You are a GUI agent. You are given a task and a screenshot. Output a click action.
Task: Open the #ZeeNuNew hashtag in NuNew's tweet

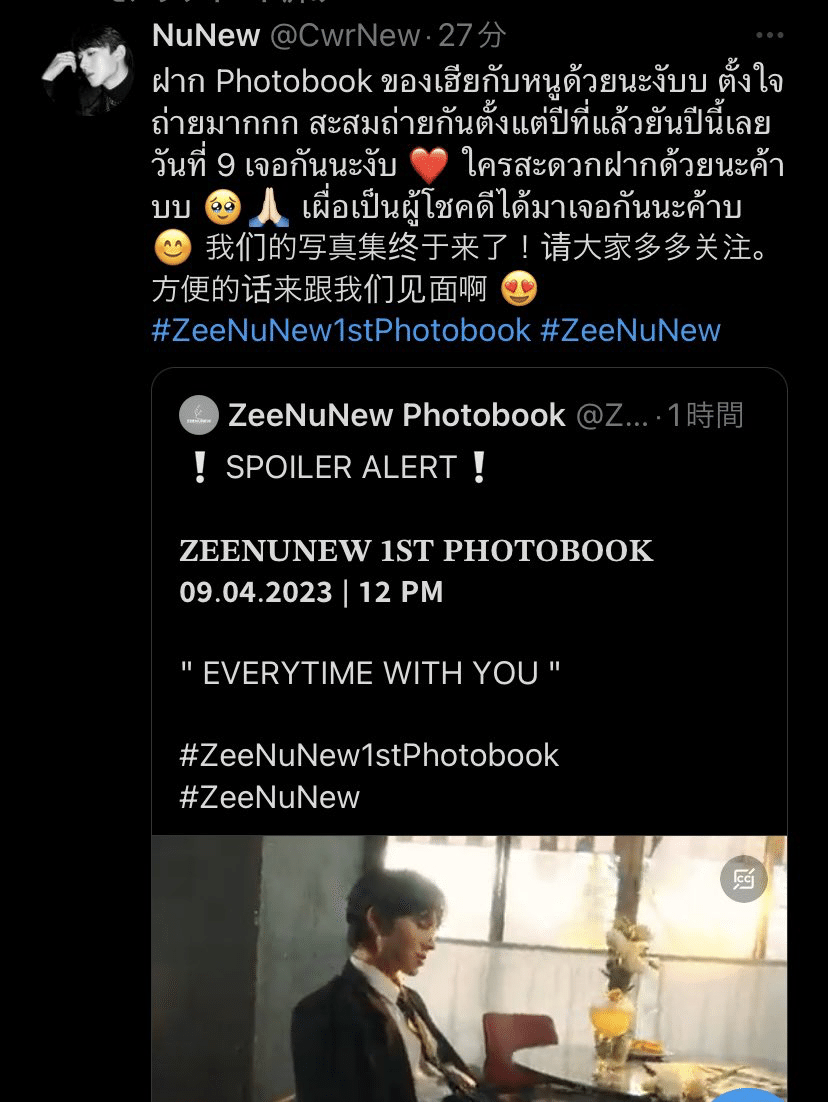coord(630,330)
